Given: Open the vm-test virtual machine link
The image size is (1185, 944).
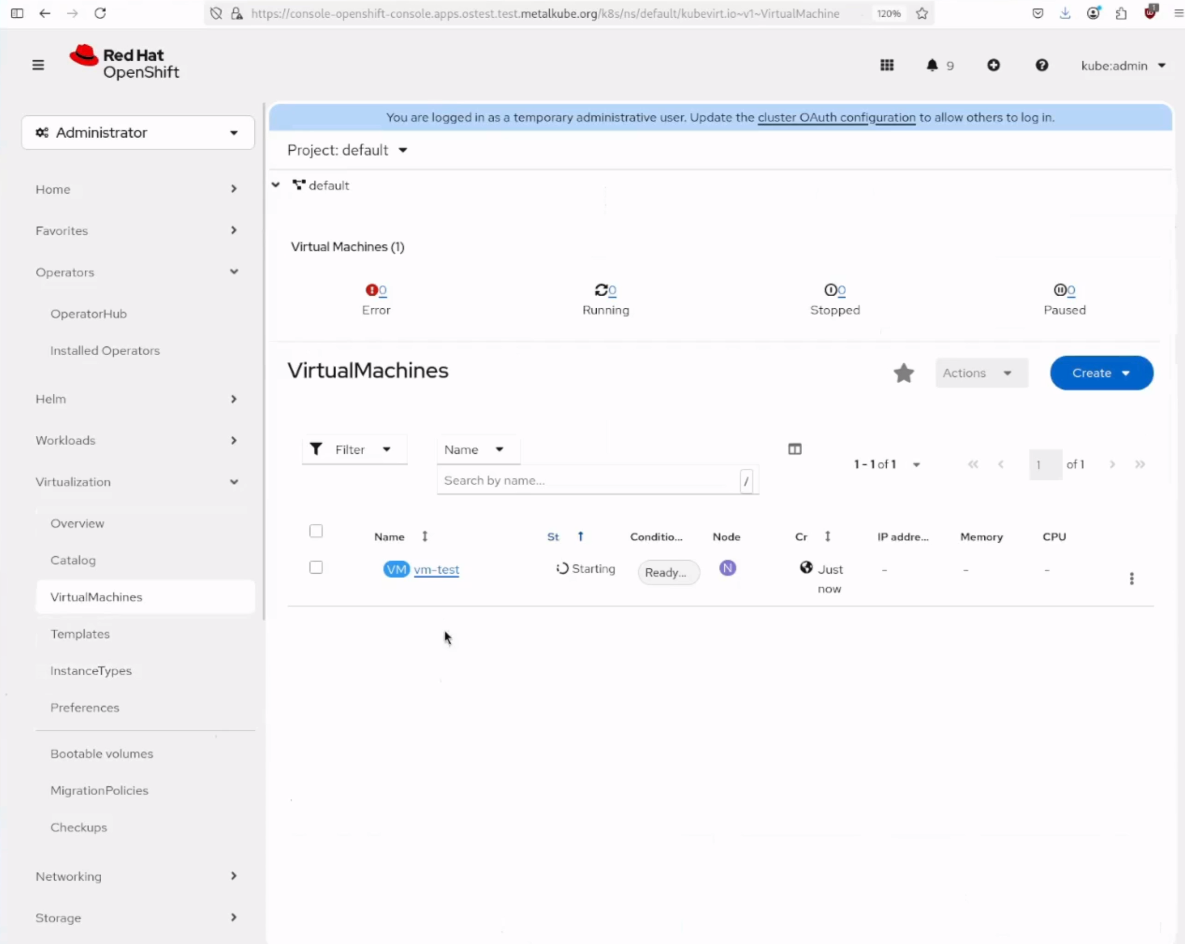Looking at the screenshot, I should coord(436,570).
